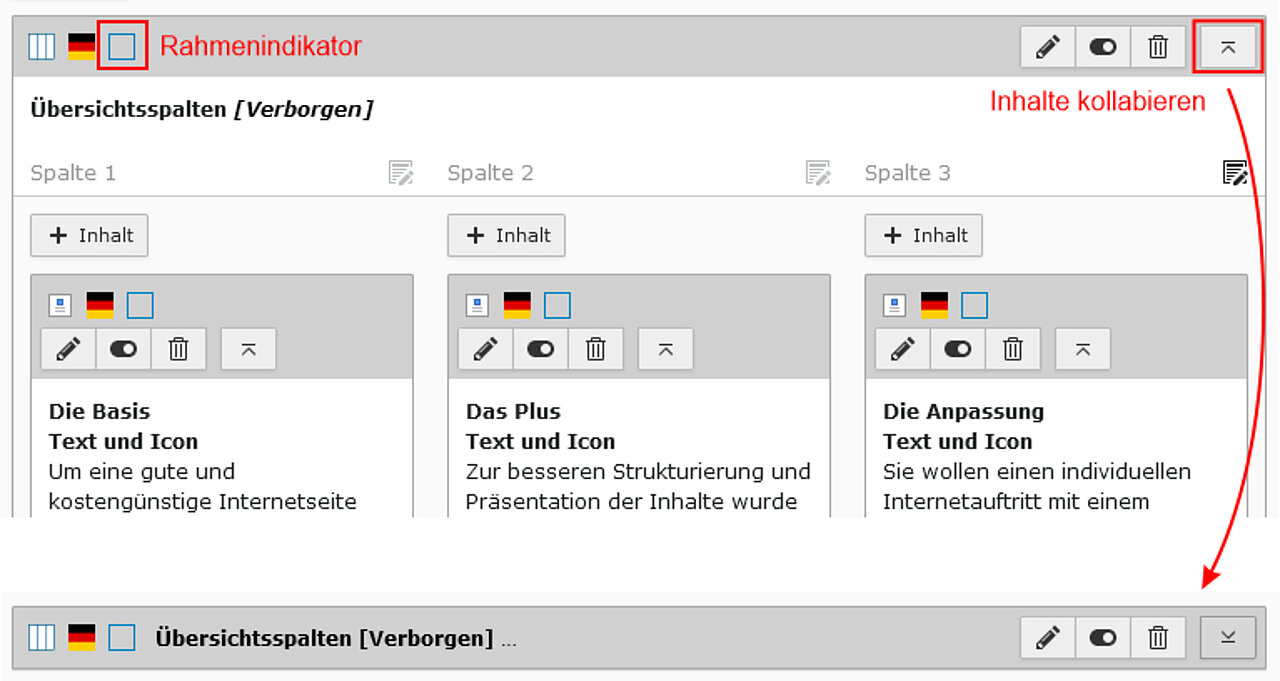The height and width of the screenshot is (681, 1280).
Task: Add content in Spalte 1 with Inhalt button
Action: pos(90,236)
